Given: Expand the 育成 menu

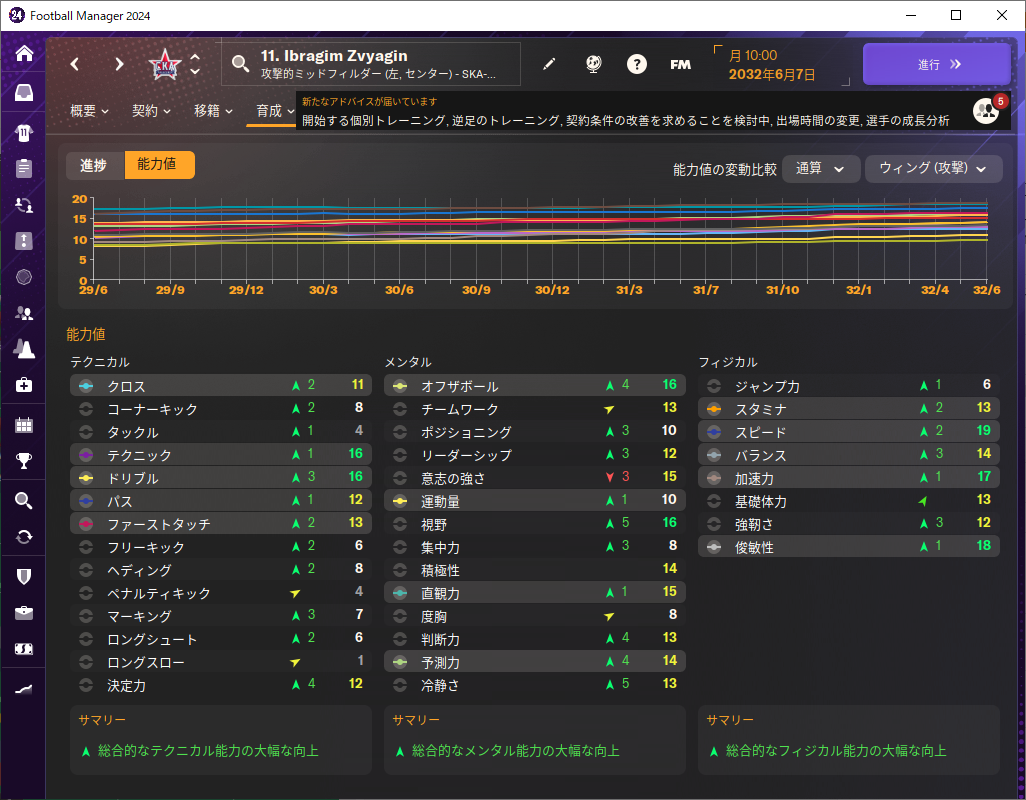Looking at the screenshot, I should 275,111.
